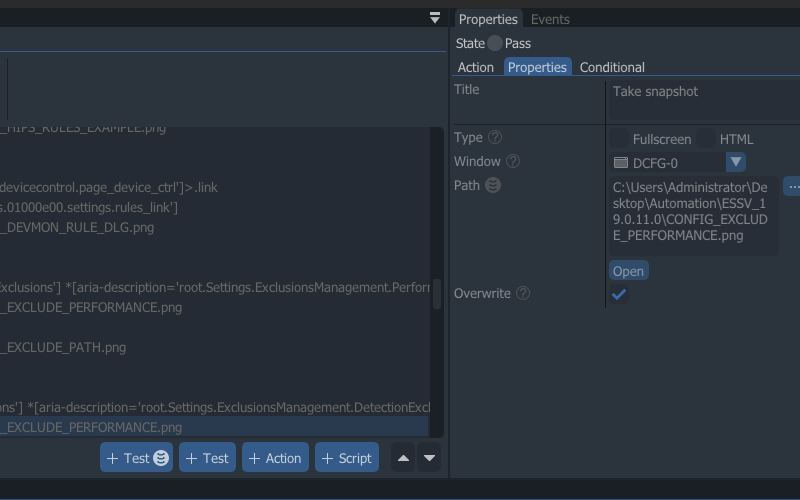The image size is (800, 500).
Task: Browse for path with the ellipsis button
Action: (x=791, y=186)
